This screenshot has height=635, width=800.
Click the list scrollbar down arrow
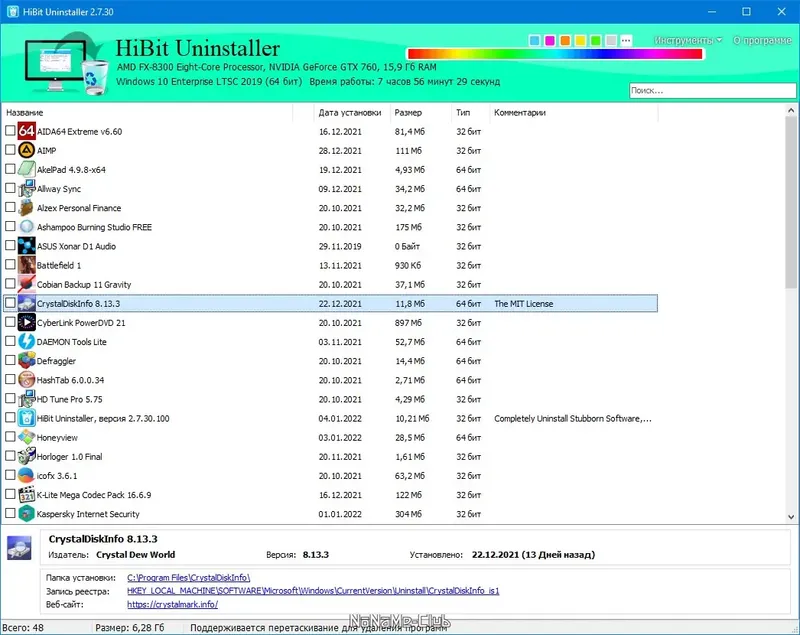791,517
